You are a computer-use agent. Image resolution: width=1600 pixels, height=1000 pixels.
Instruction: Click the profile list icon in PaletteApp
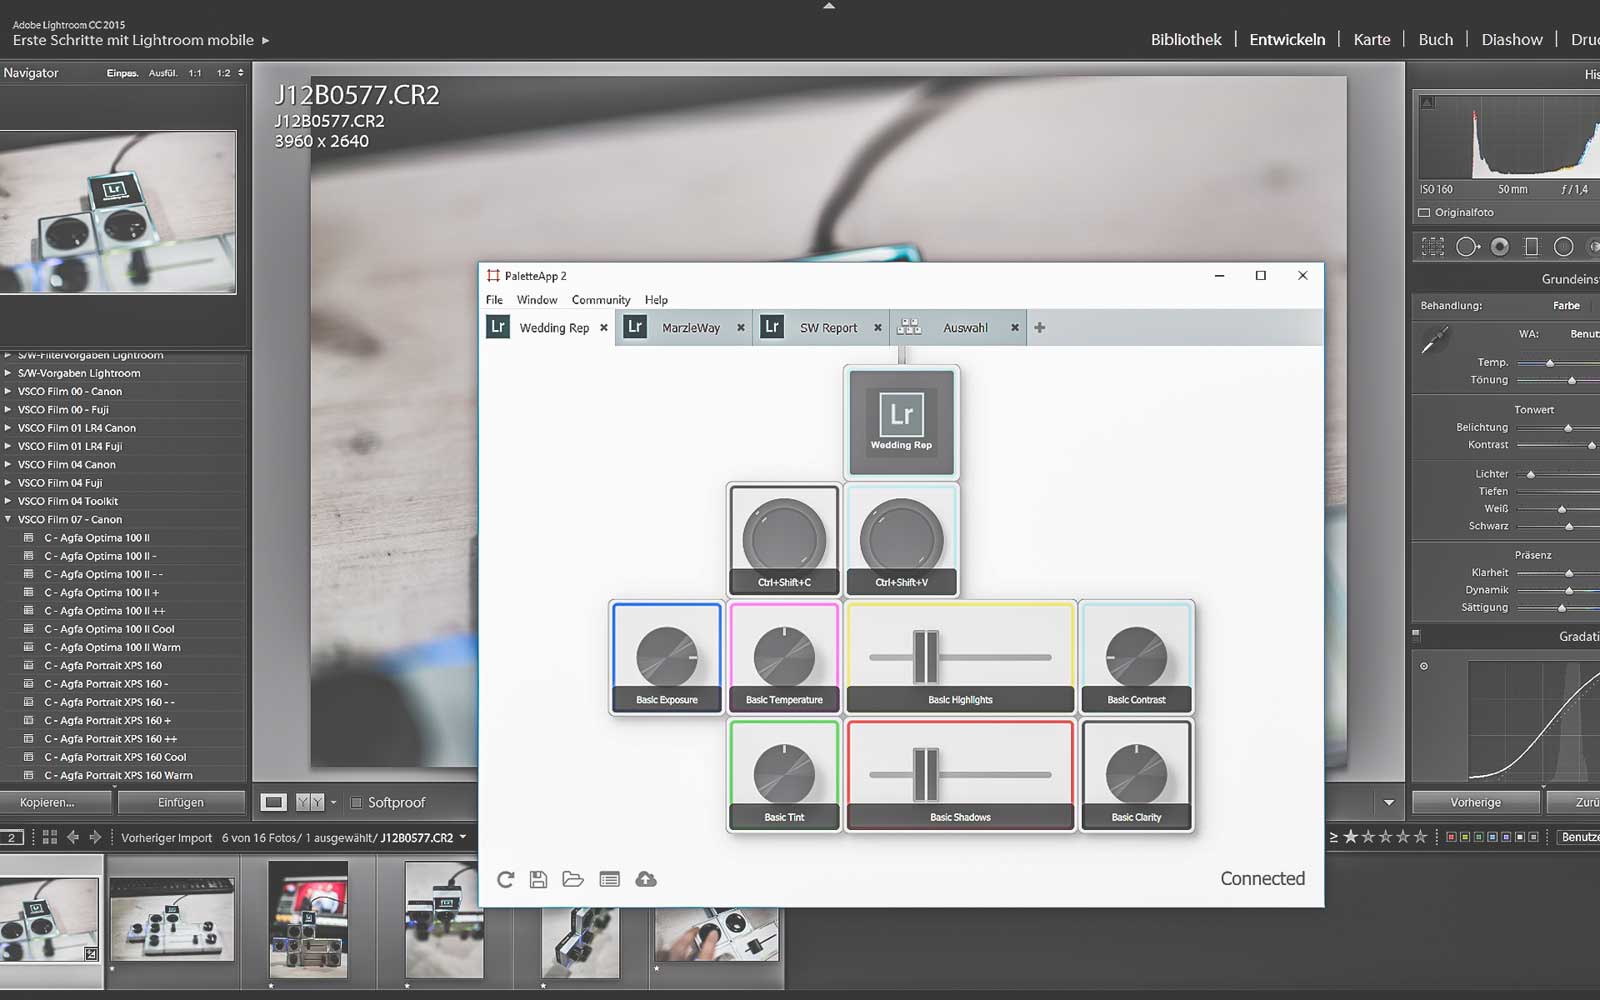tap(609, 879)
